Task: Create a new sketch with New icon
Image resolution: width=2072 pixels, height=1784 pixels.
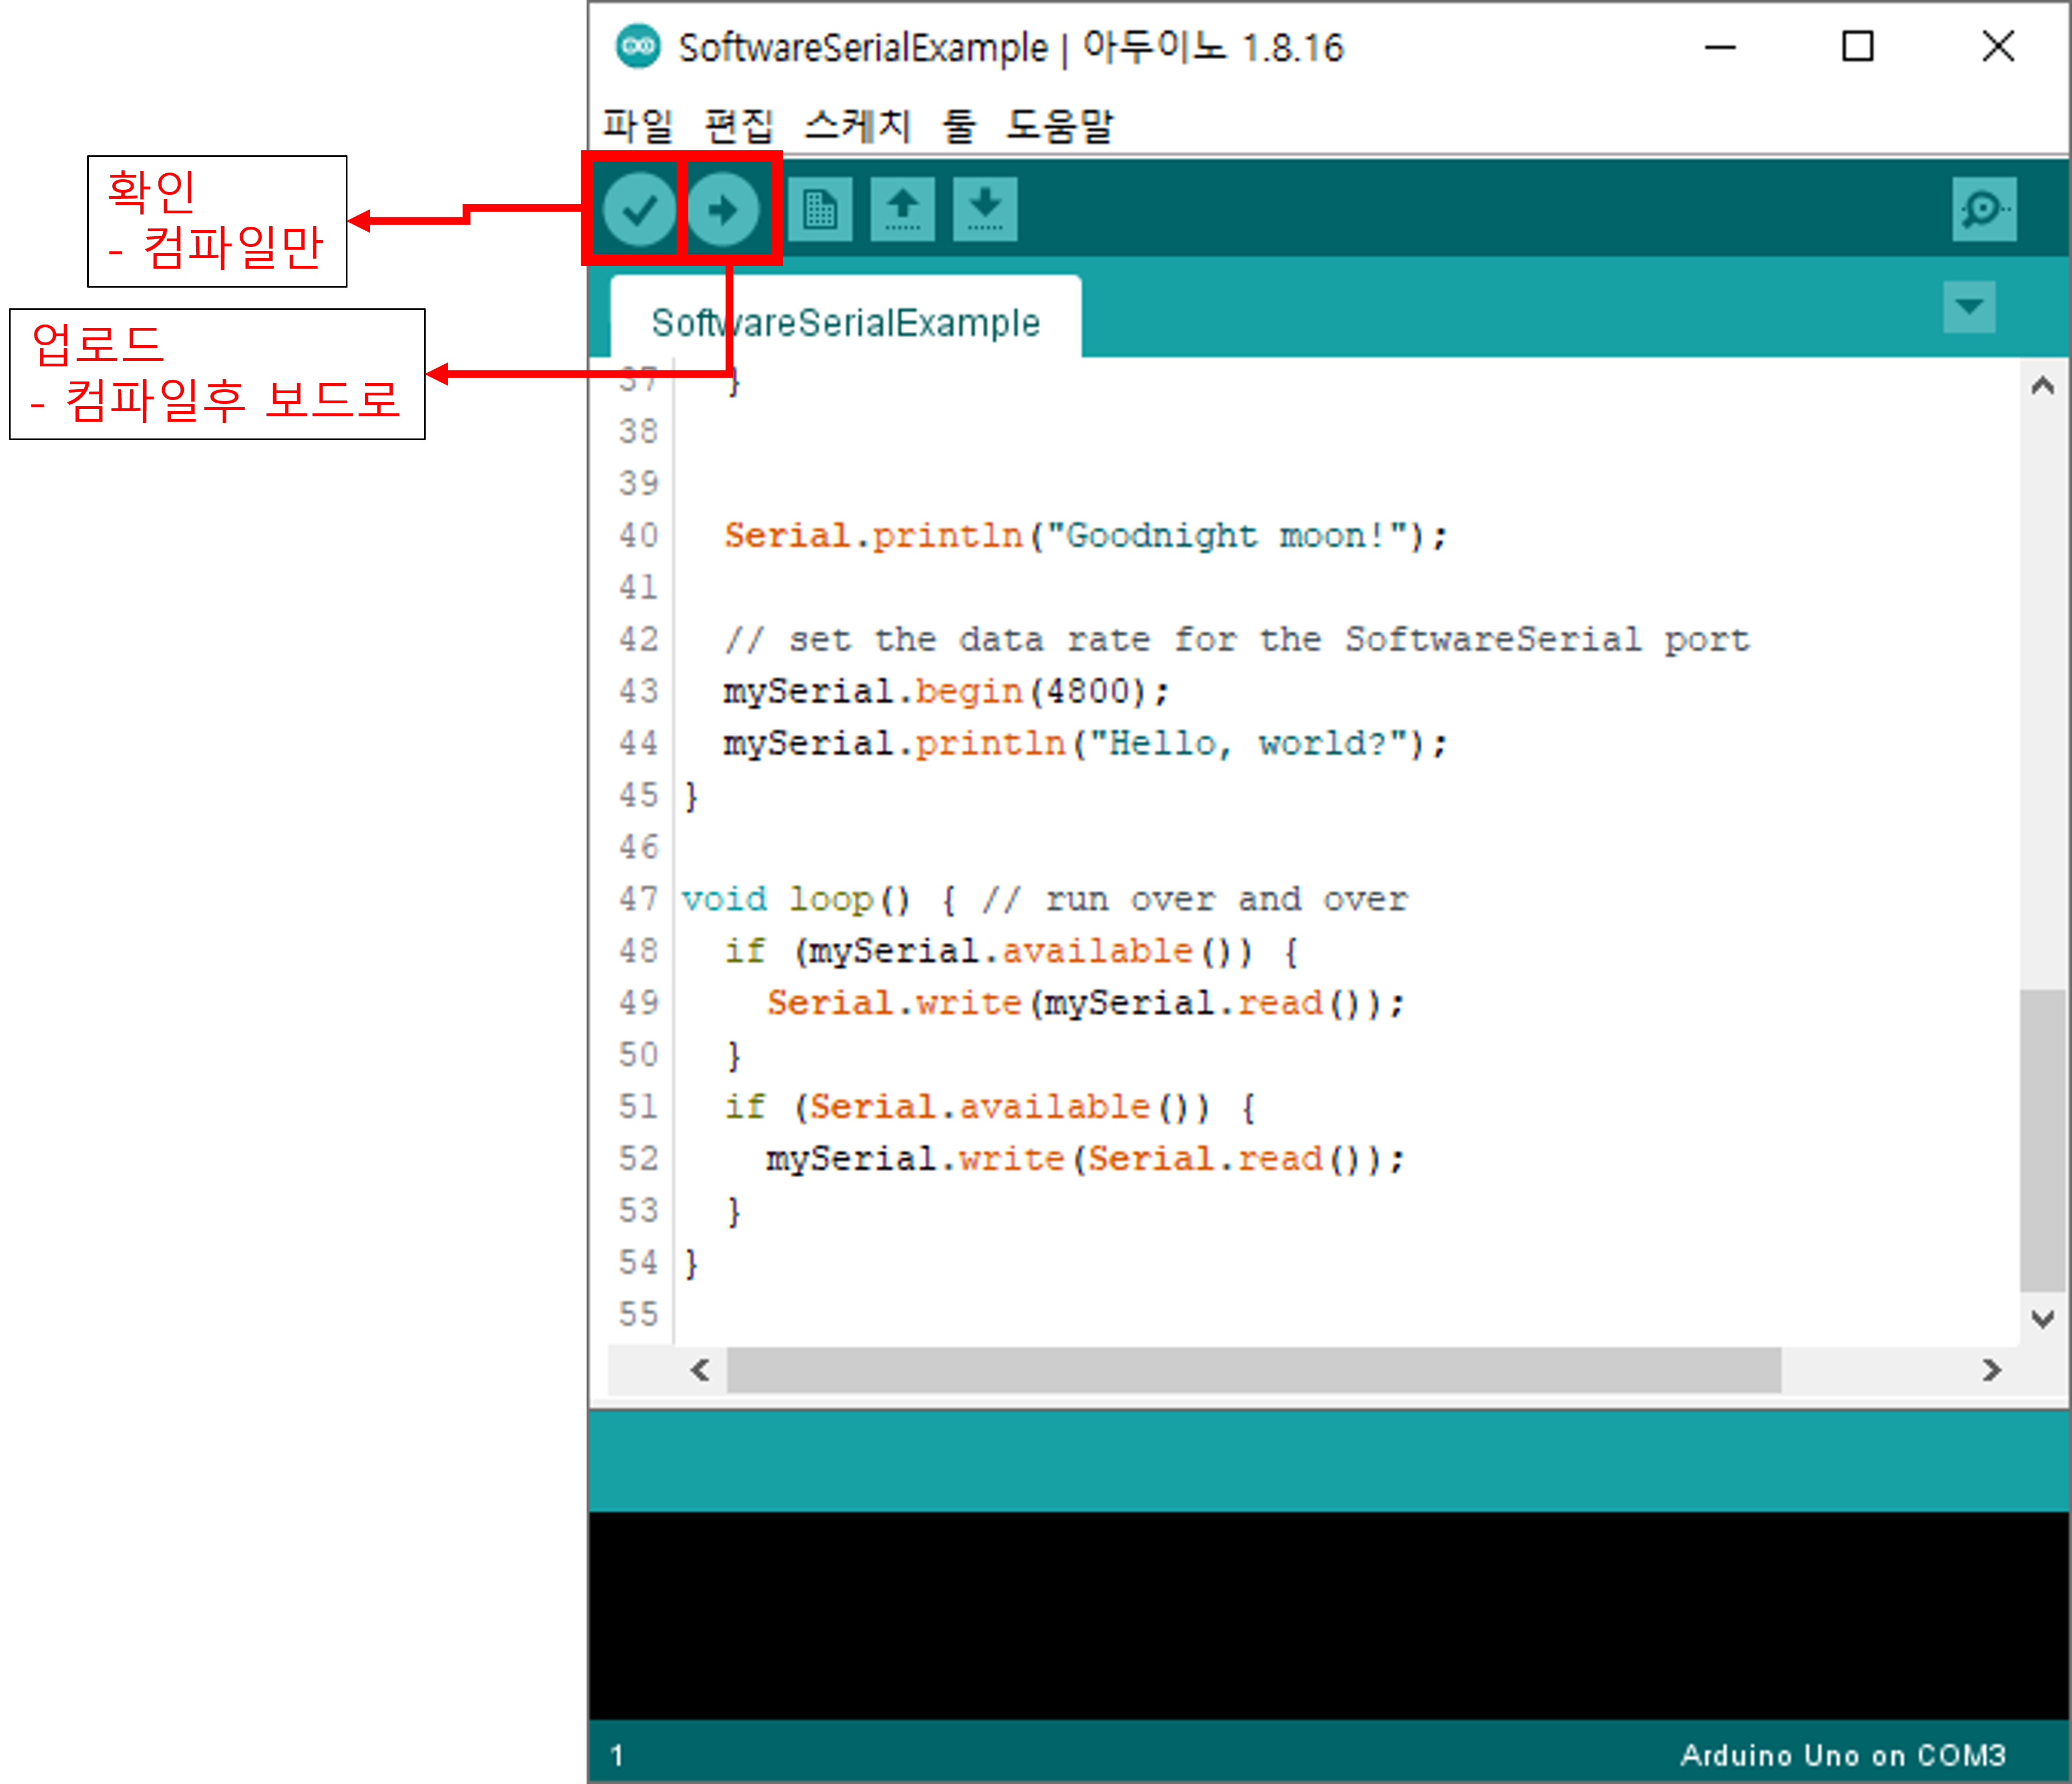Action: click(x=820, y=209)
